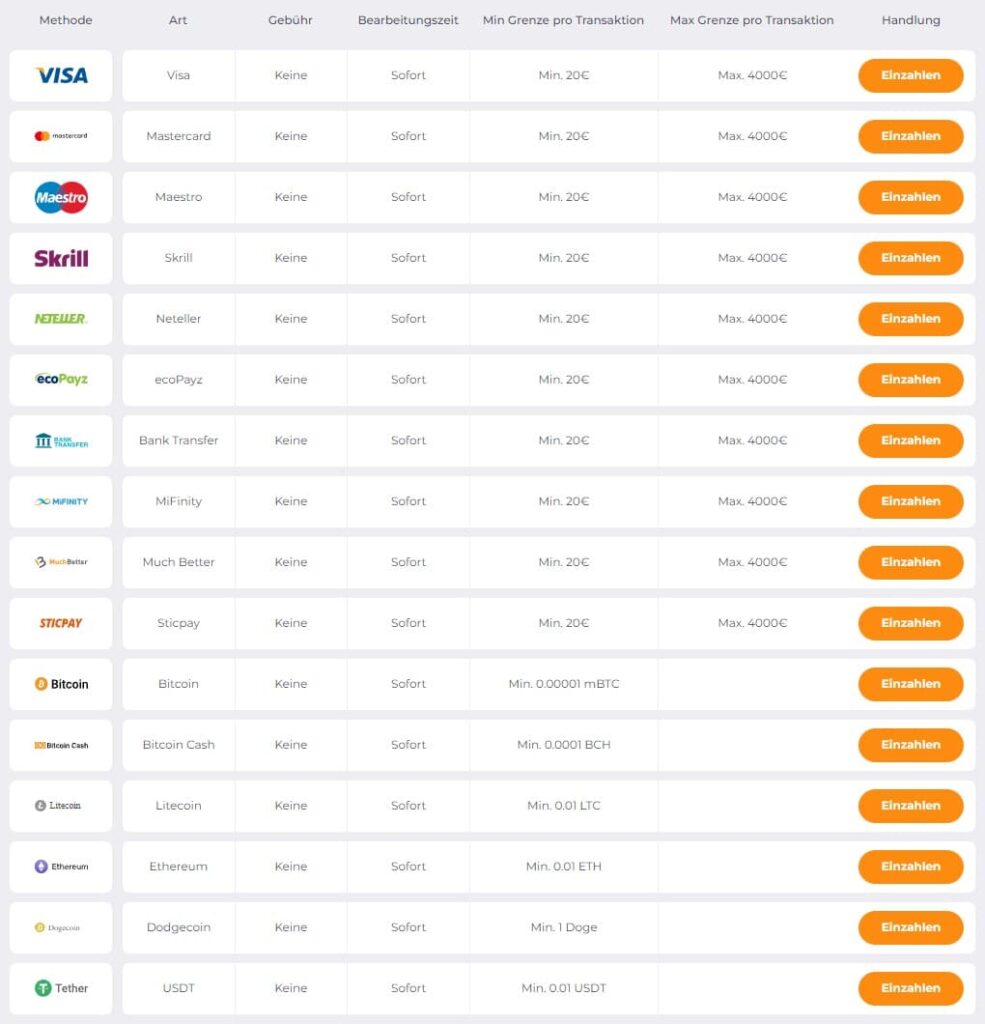Click the Skrill logo
Image resolution: width=985 pixels, height=1024 pixels.
[61, 258]
